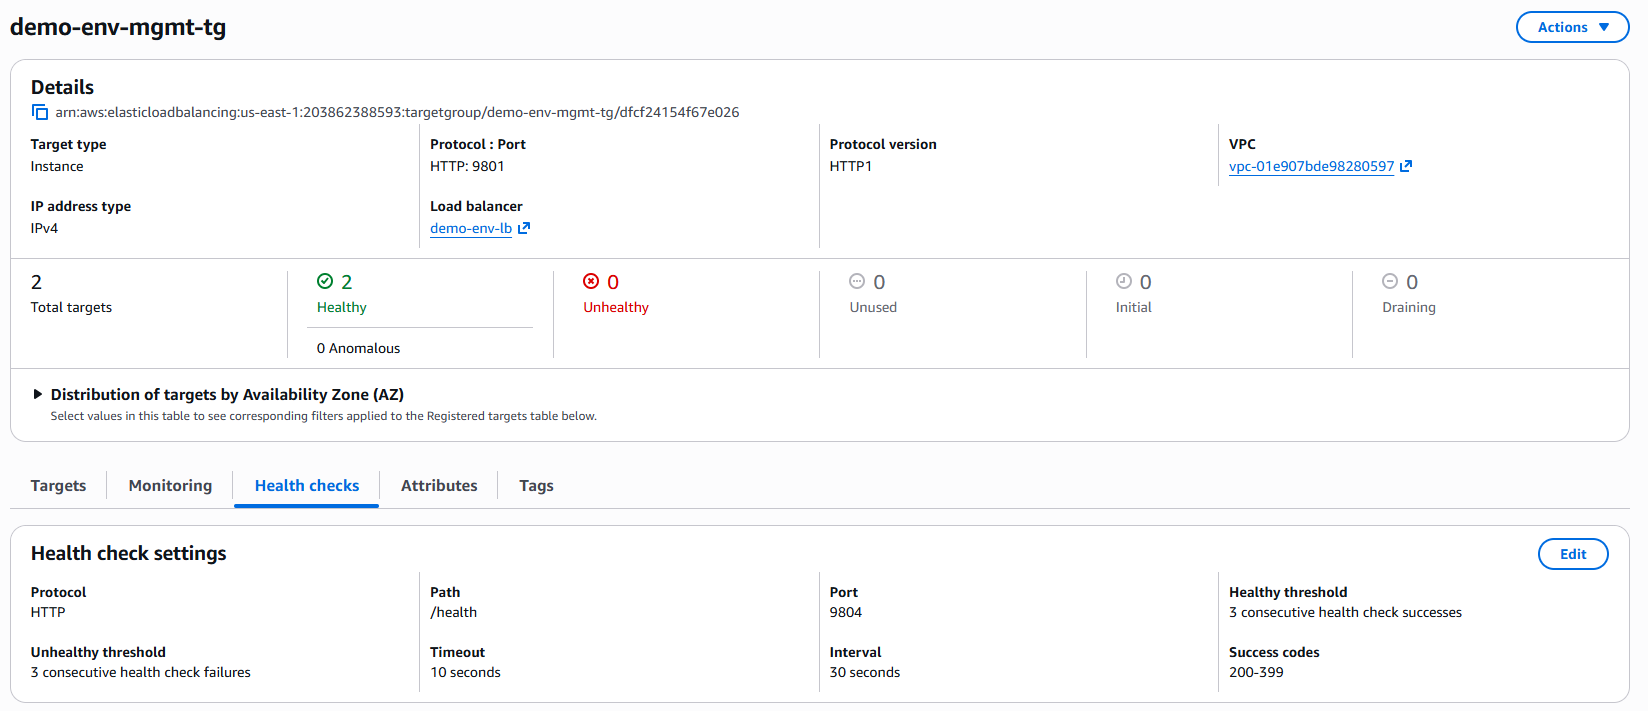Click the Unused status icon
1648x711 pixels.
[857, 281]
